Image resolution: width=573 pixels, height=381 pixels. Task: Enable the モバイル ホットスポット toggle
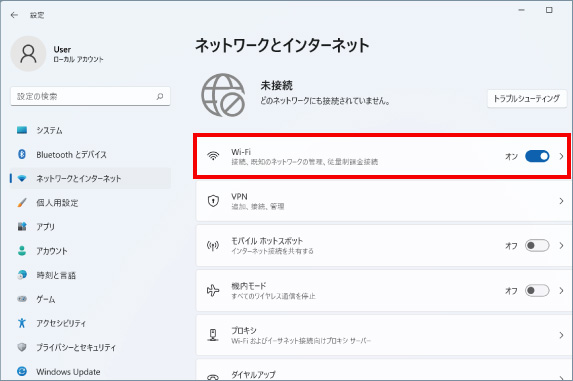coord(537,245)
